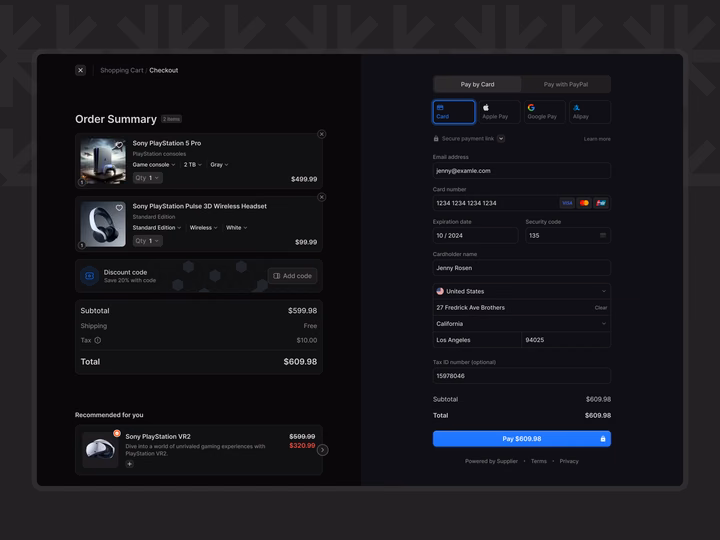Click the Pay $609.98 button
The image size is (720, 540).
click(x=522, y=439)
